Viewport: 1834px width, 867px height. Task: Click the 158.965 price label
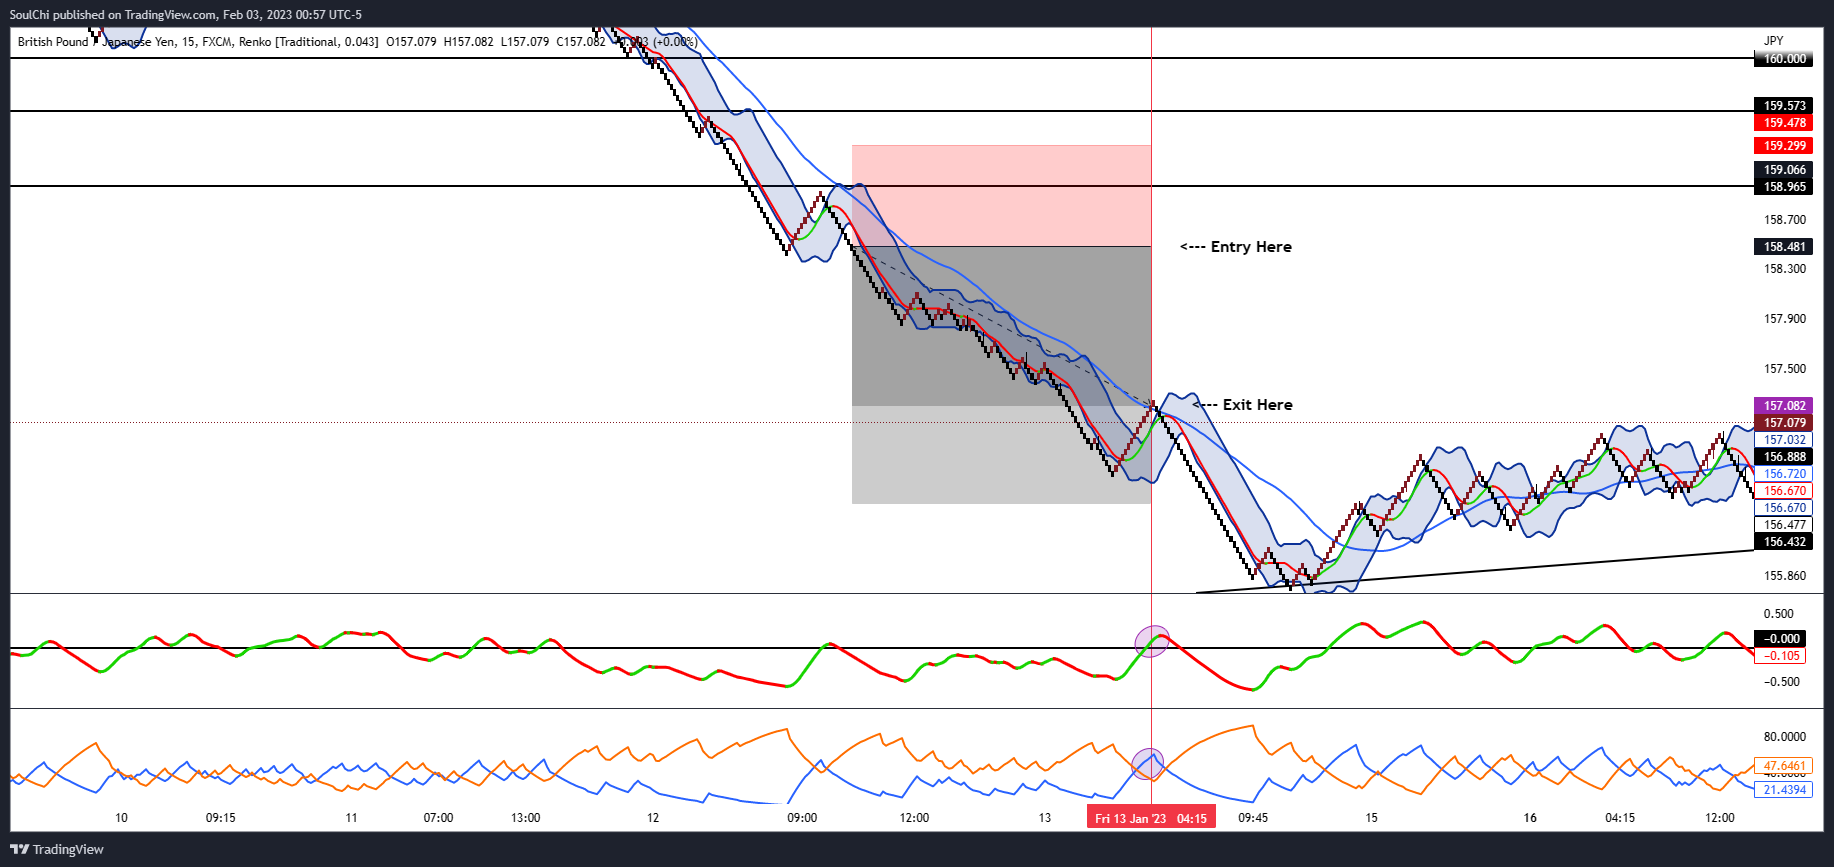tap(1784, 187)
